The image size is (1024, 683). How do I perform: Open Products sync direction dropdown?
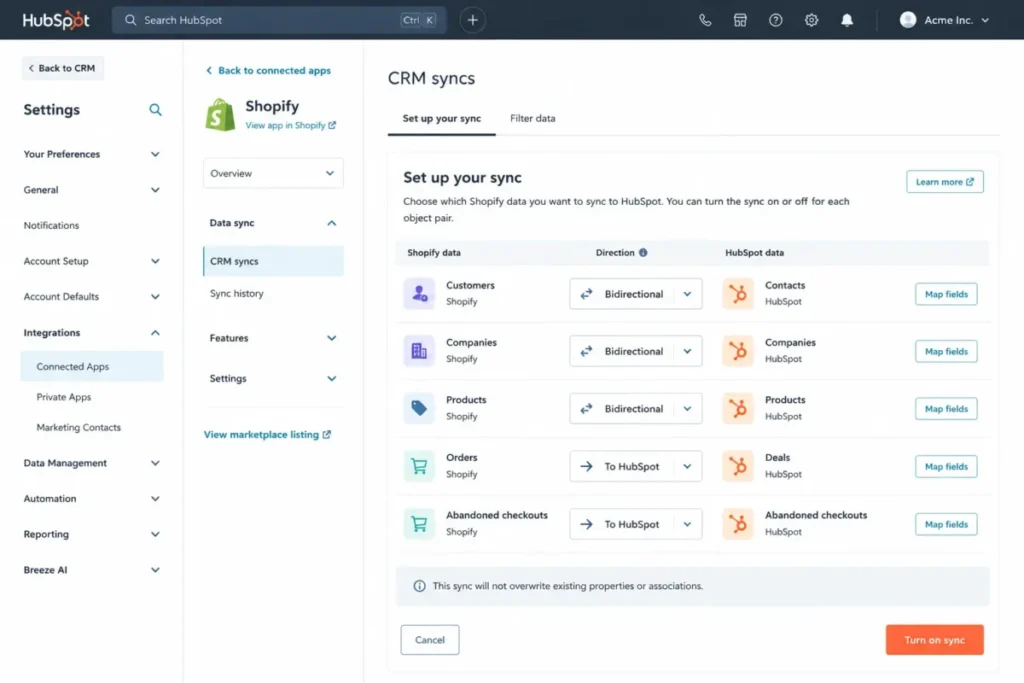pyautogui.click(x=636, y=409)
